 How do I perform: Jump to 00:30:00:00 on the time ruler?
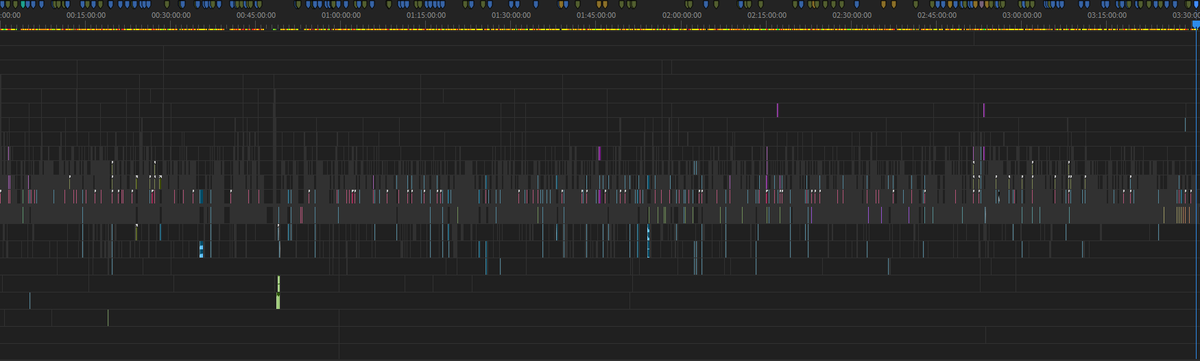pyautogui.click(x=172, y=15)
